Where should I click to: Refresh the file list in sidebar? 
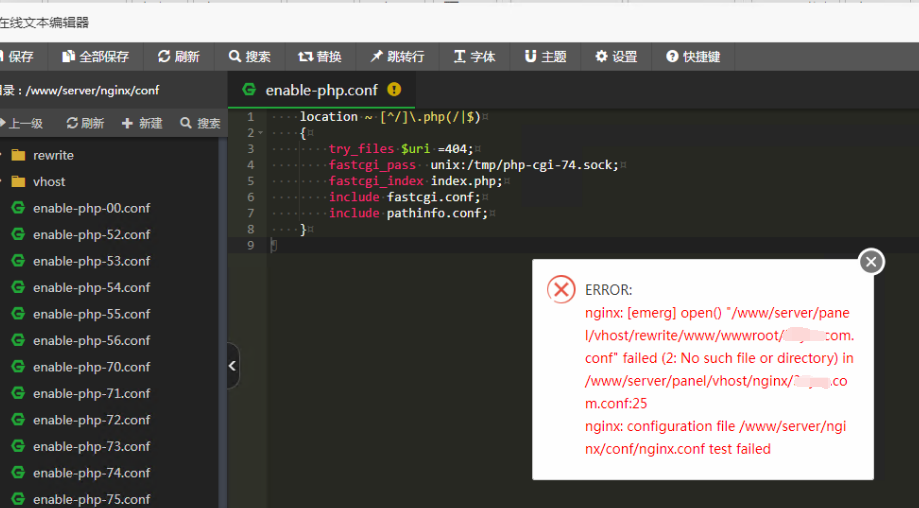85,124
